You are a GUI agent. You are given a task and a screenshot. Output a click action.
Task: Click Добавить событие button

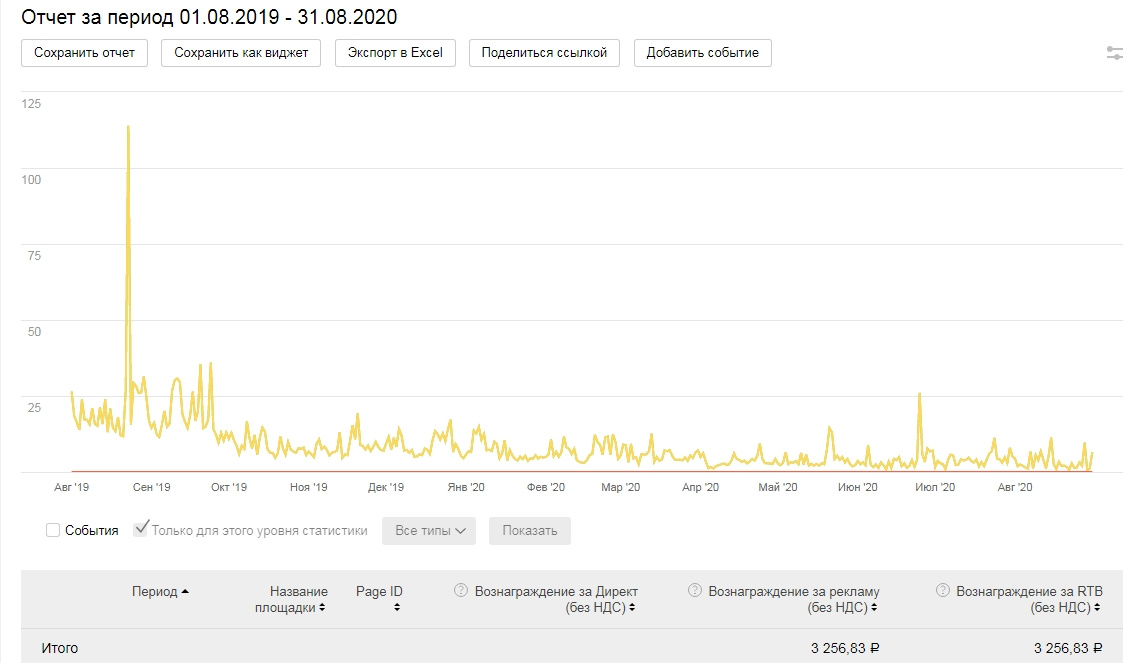(702, 52)
